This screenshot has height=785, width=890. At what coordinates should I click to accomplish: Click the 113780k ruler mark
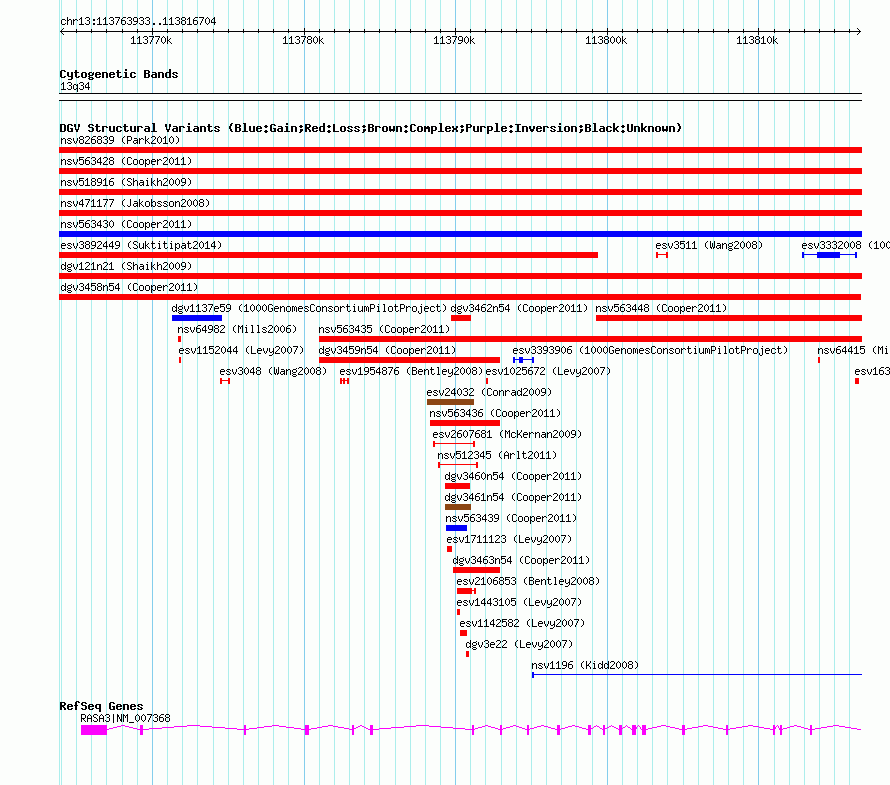pyautogui.click(x=303, y=40)
